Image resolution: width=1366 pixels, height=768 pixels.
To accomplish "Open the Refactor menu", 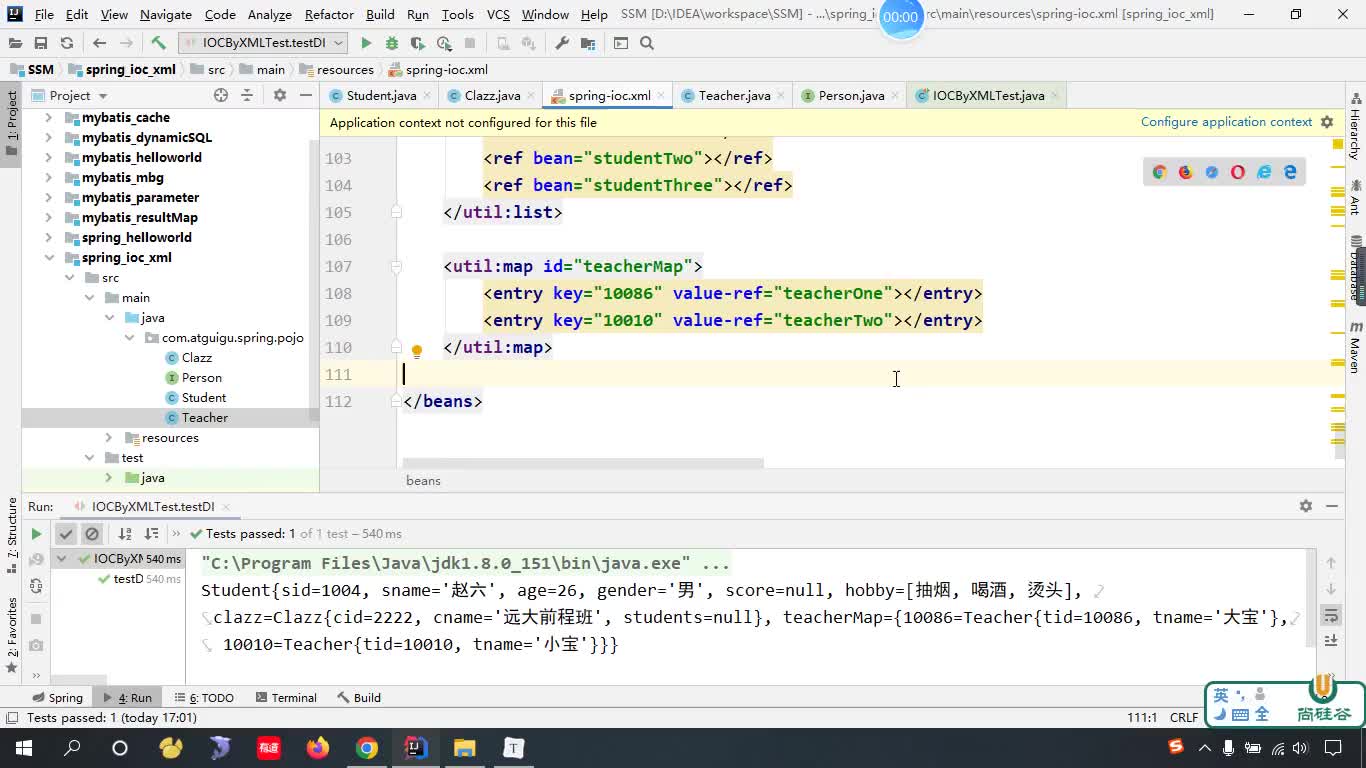I will pyautogui.click(x=329, y=14).
